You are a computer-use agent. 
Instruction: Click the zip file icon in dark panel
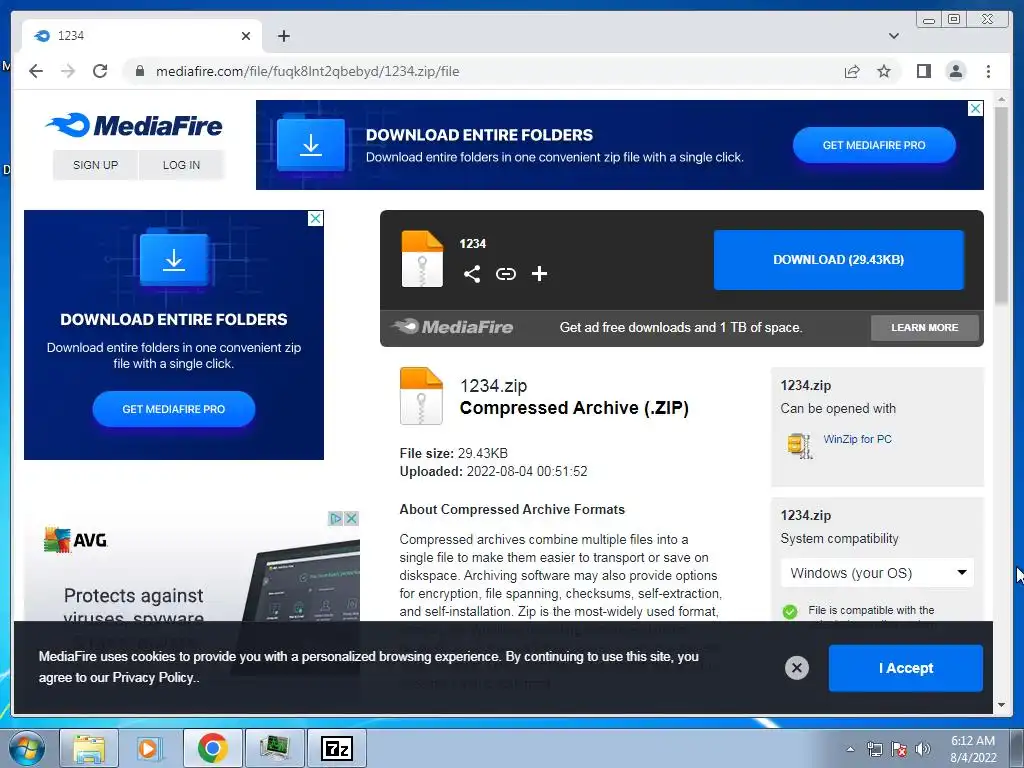(422, 259)
